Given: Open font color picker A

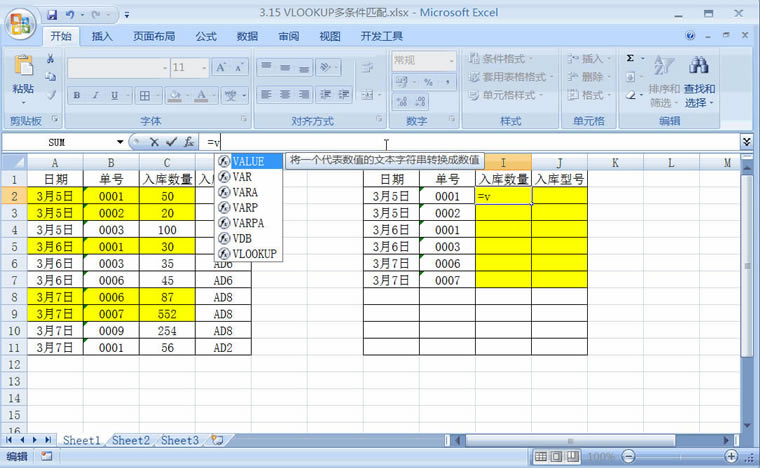Looking at the screenshot, I should pyautogui.click(x=201, y=95).
